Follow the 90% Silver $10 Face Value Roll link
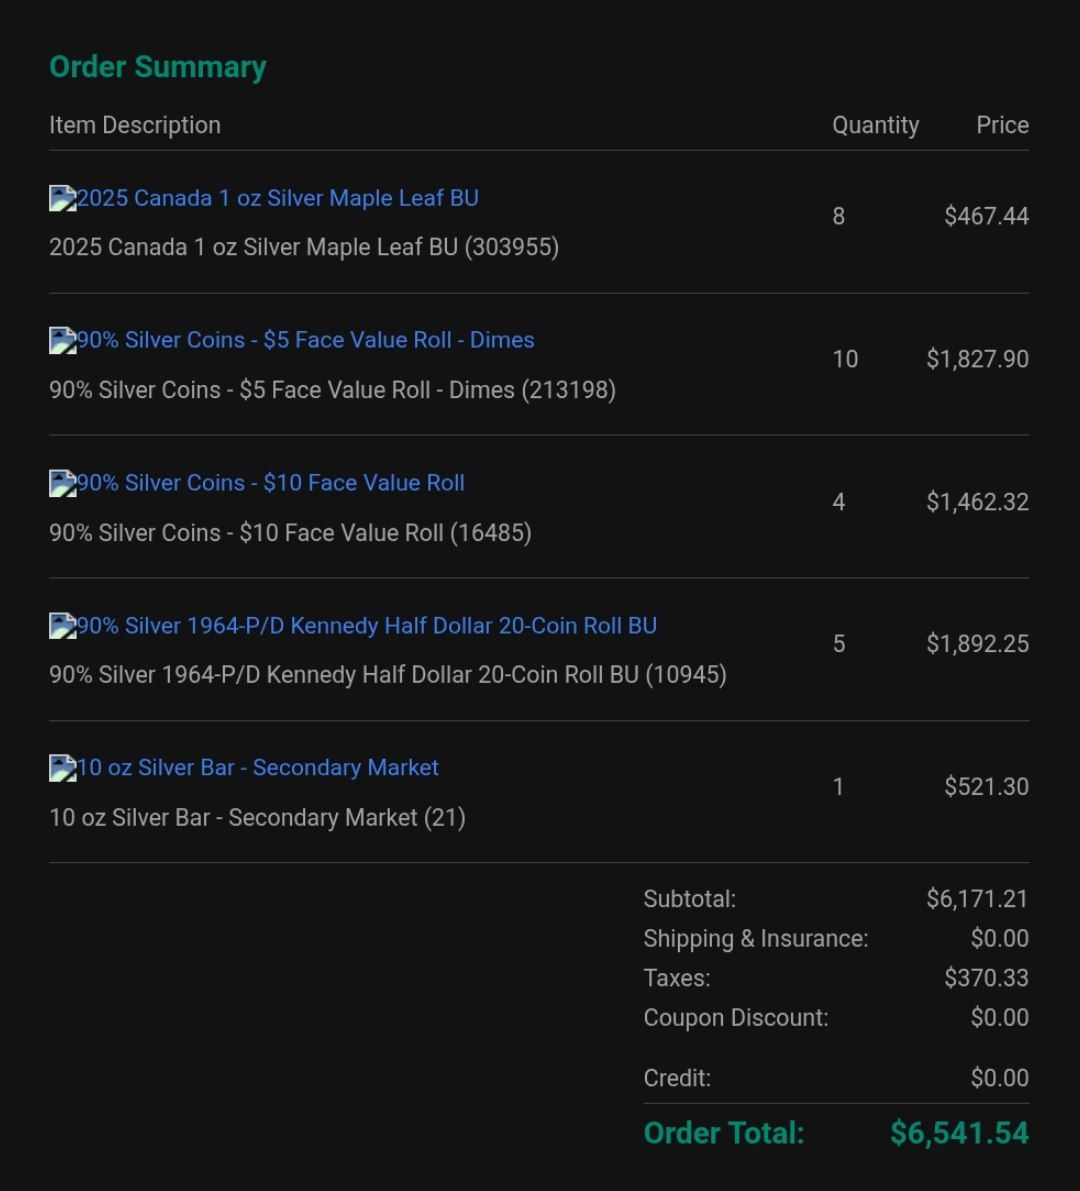This screenshot has height=1191, width=1080. [271, 483]
